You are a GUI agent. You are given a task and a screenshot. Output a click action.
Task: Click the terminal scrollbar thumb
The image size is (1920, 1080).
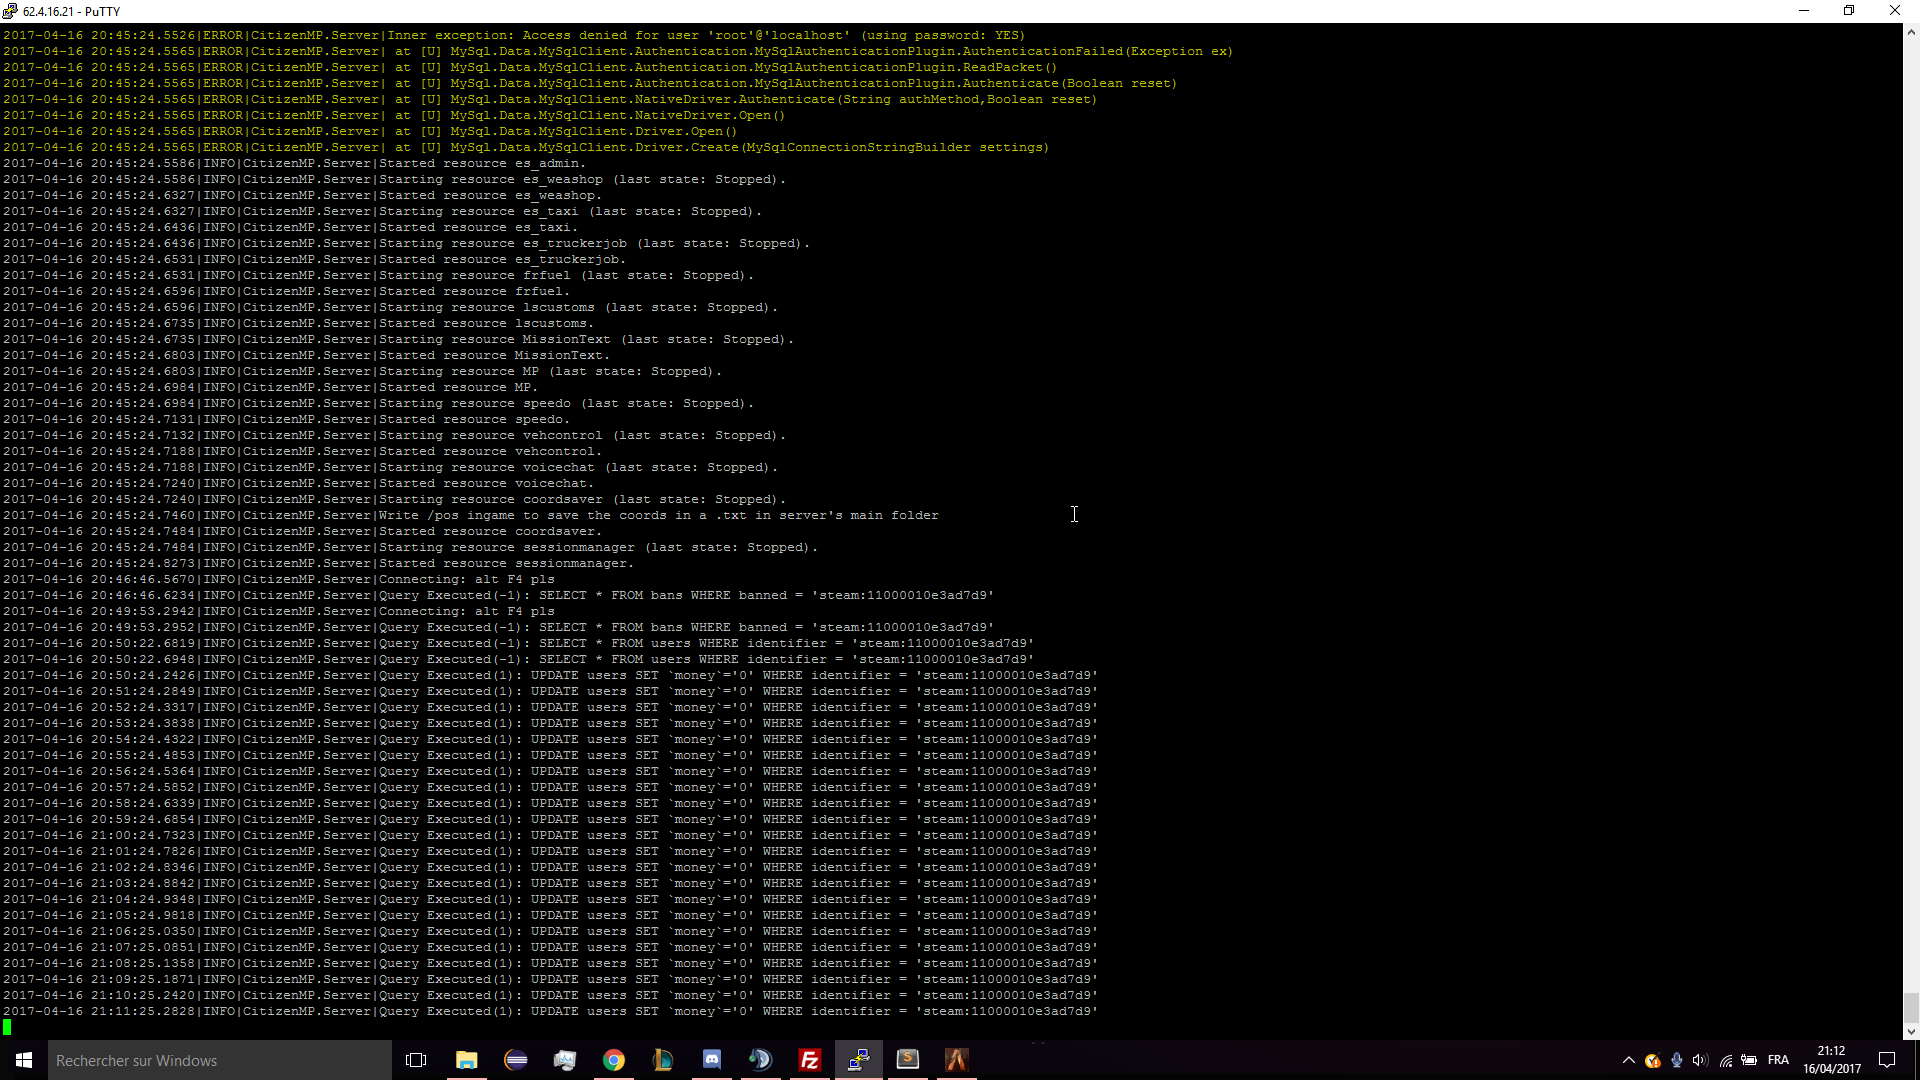pyautogui.click(x=1911, y=1007)
